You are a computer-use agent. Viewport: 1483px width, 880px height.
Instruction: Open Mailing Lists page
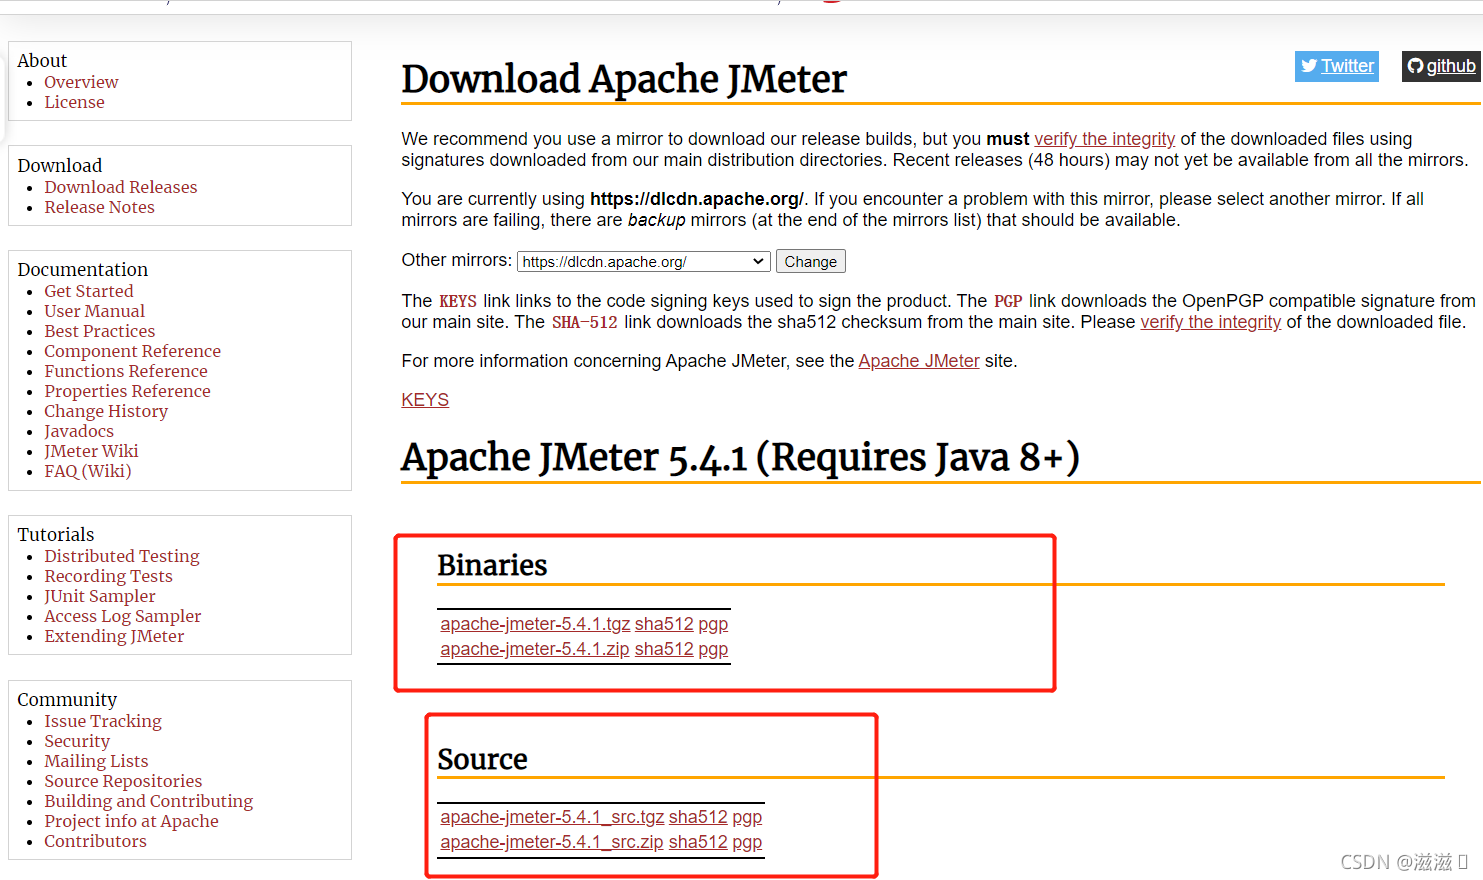96,761
